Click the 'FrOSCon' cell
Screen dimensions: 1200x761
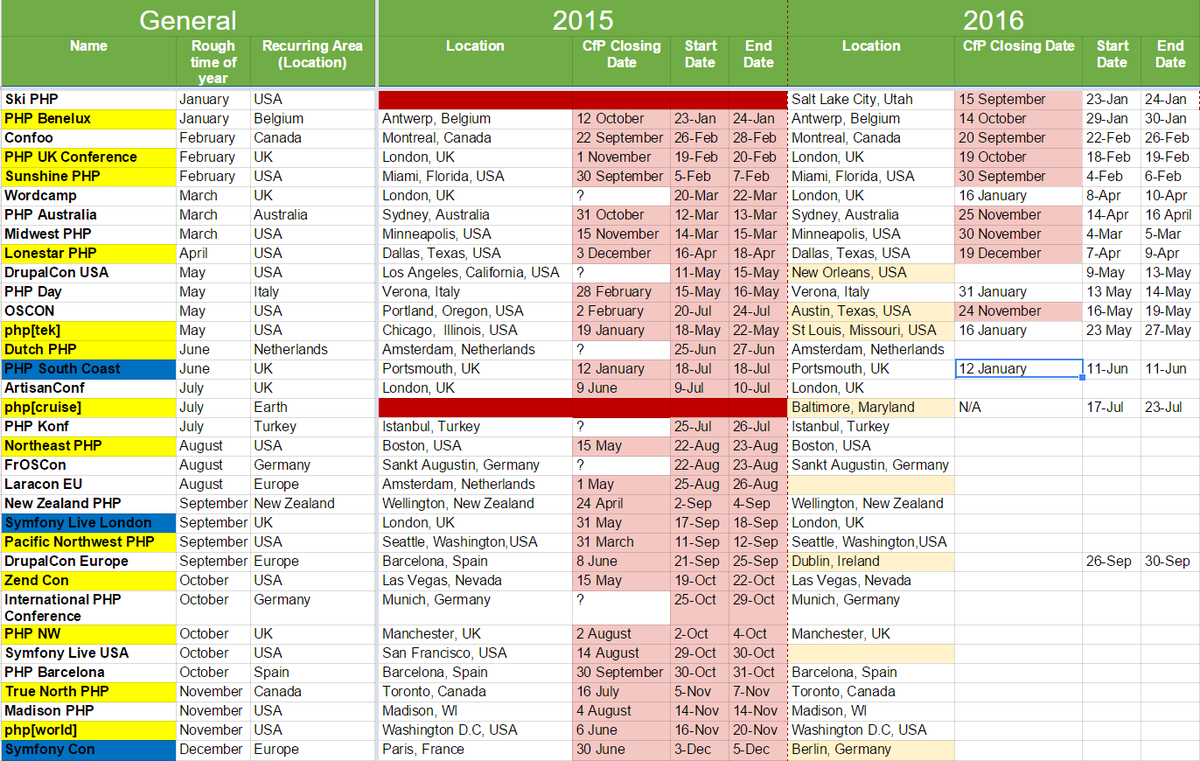coord(89,464)
